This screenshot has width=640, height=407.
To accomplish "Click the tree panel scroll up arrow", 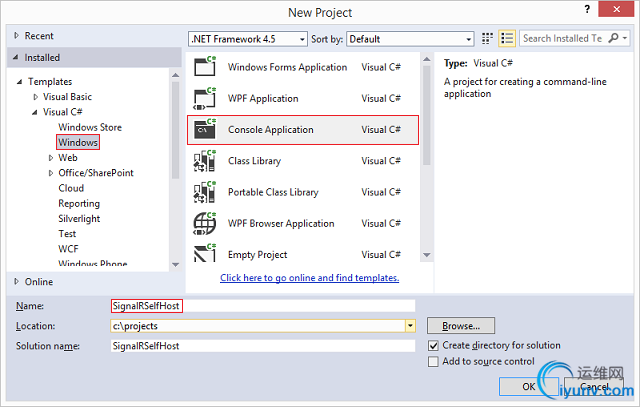I will pyautogui.click(x=176, y=76).
